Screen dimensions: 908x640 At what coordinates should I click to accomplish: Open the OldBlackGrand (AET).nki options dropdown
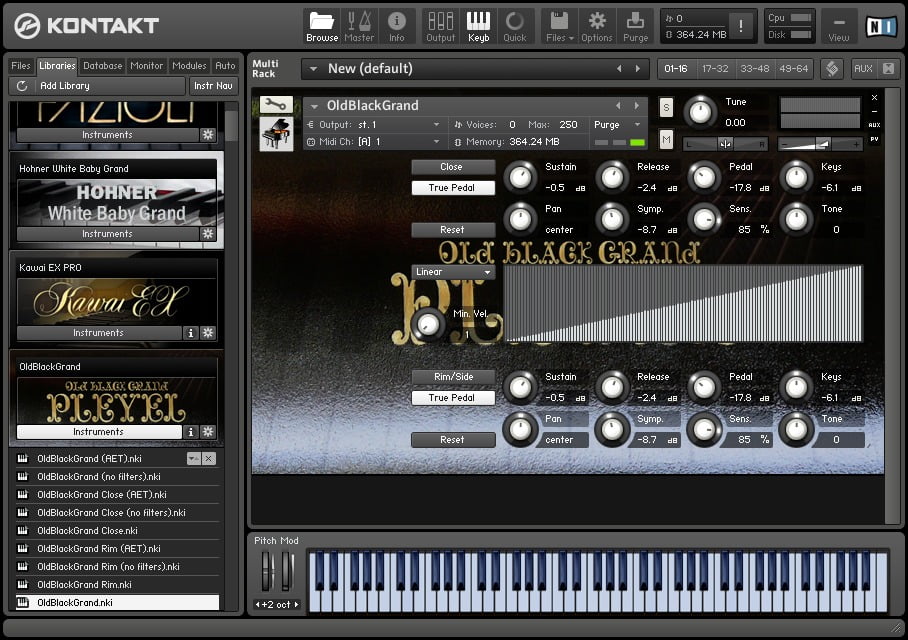193,459
